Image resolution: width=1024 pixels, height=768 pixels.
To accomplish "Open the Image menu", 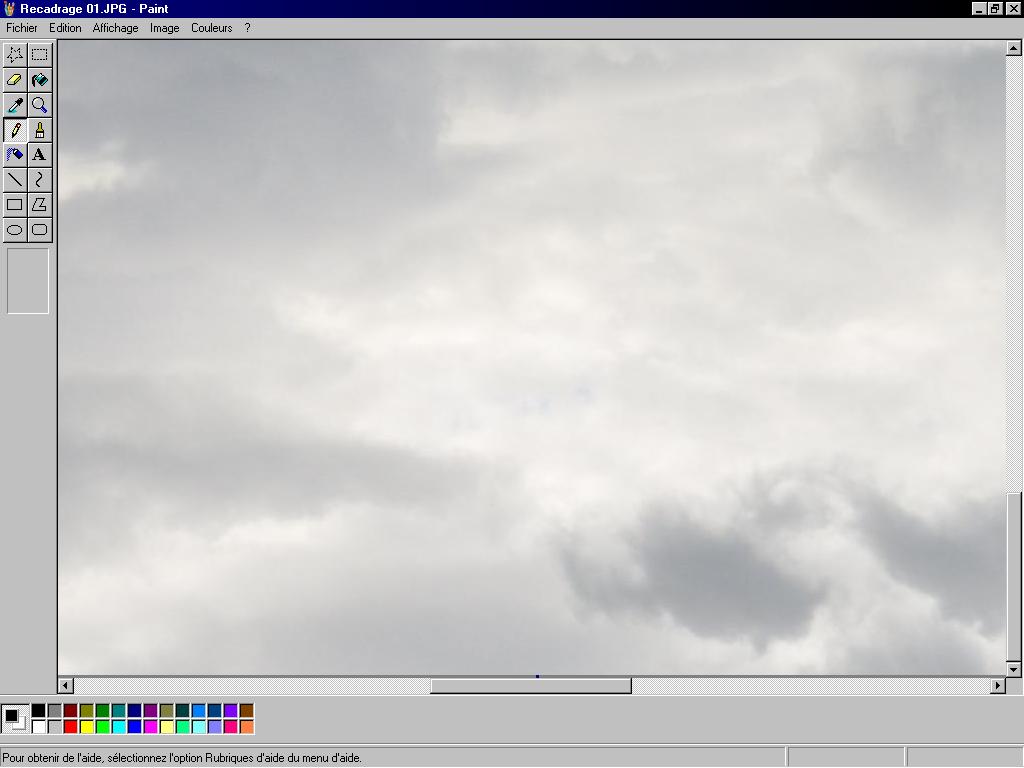I will point(165,28).
